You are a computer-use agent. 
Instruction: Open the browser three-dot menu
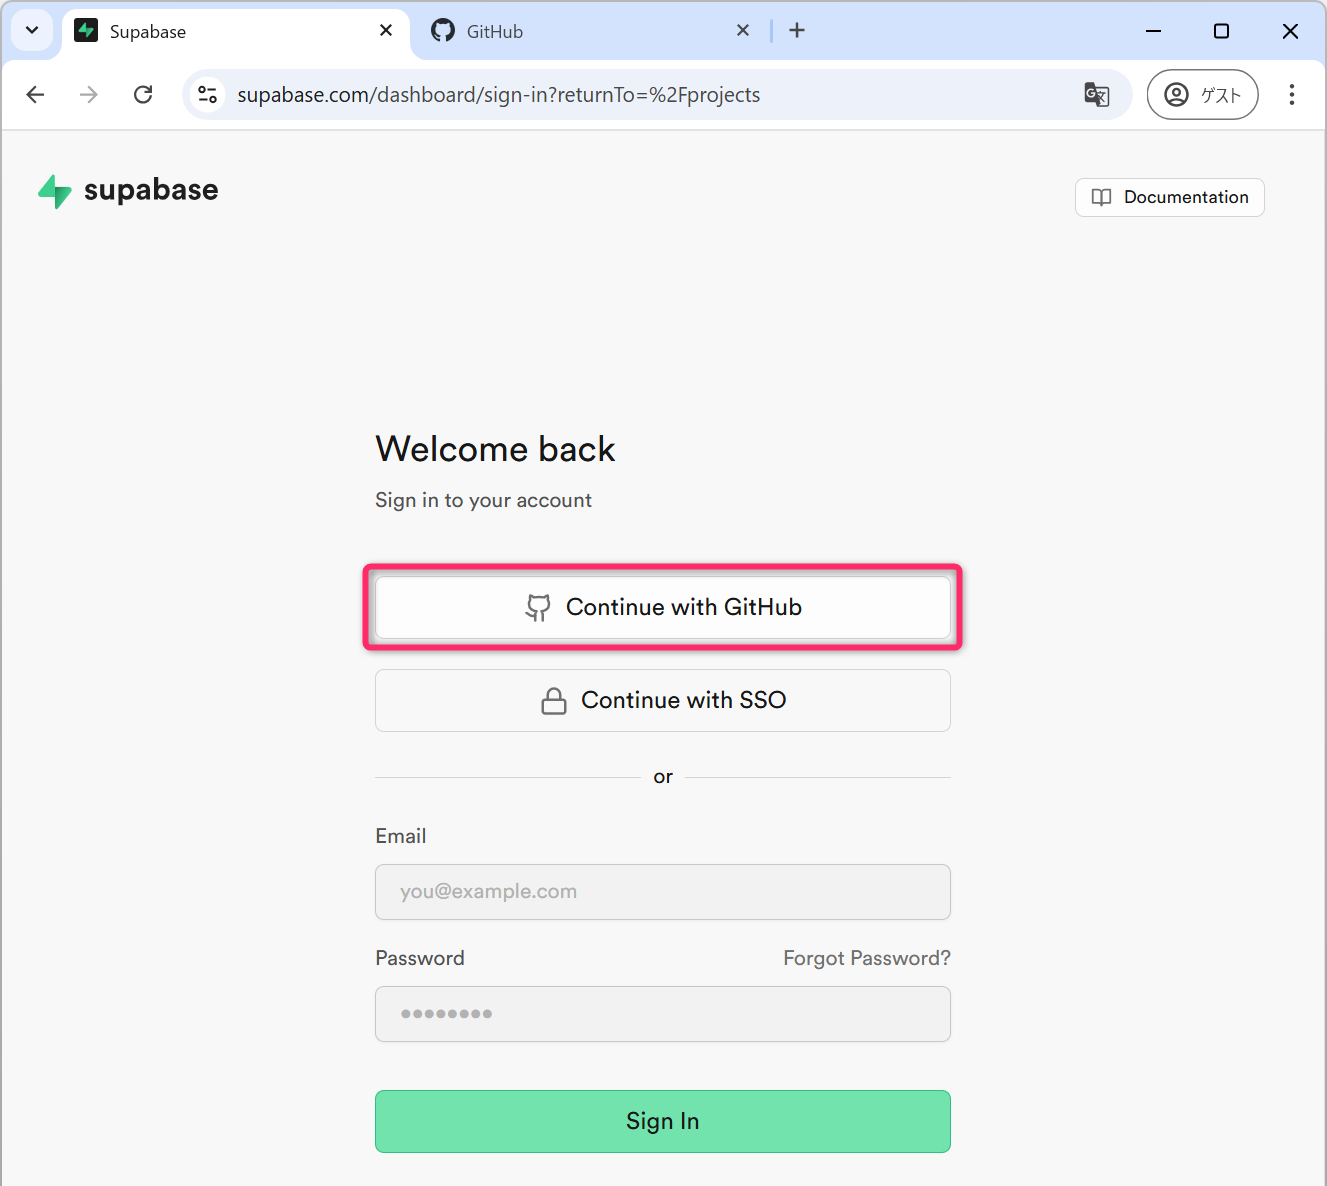click(1292, 95)
